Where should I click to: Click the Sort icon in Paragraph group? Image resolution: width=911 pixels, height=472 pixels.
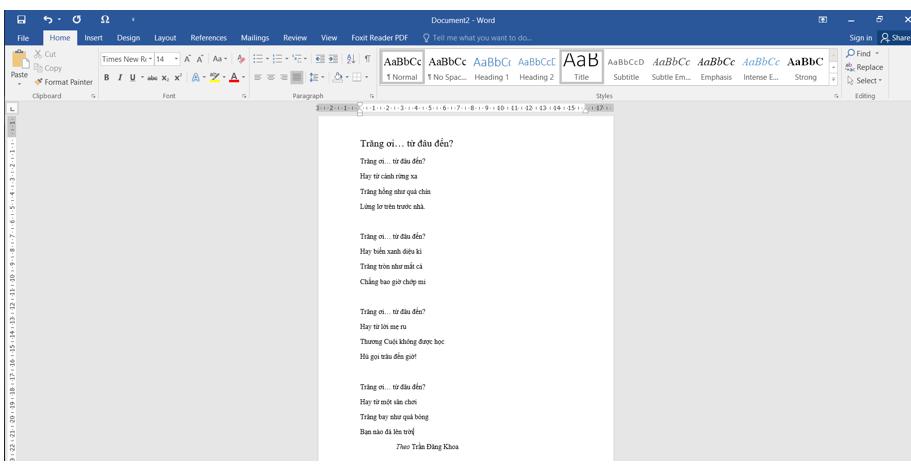coord(351,59)
